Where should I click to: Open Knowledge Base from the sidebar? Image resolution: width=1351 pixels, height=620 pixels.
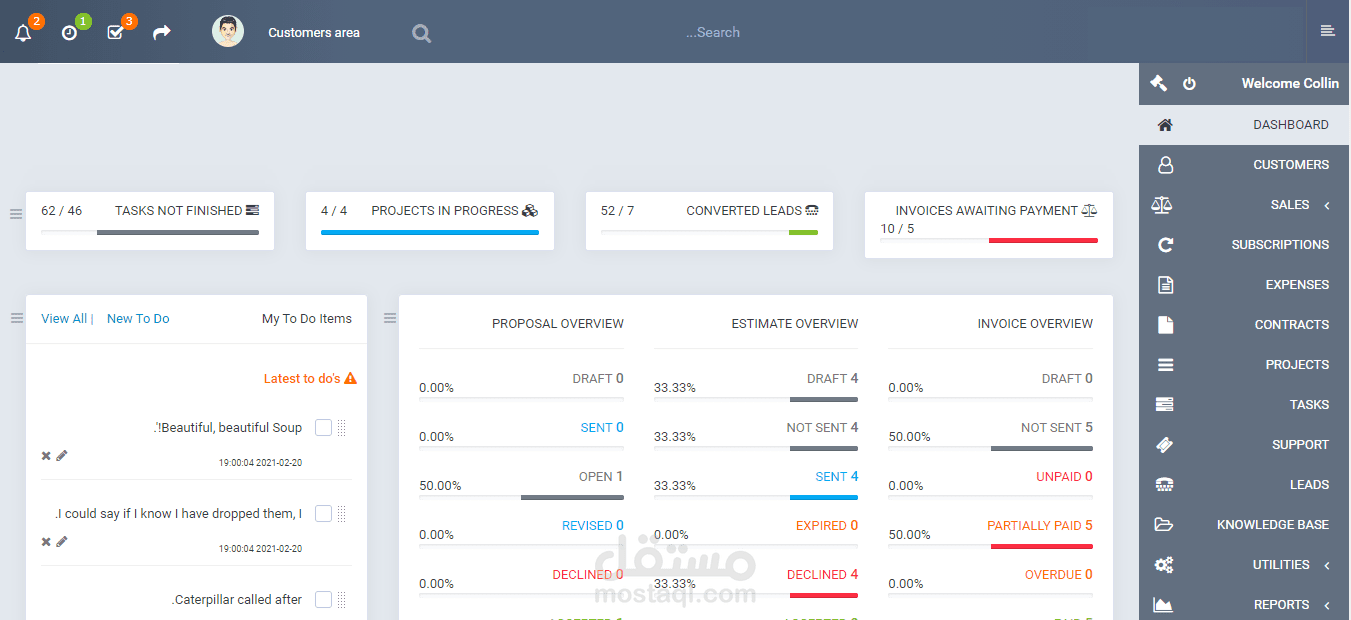coord(1272,524)
